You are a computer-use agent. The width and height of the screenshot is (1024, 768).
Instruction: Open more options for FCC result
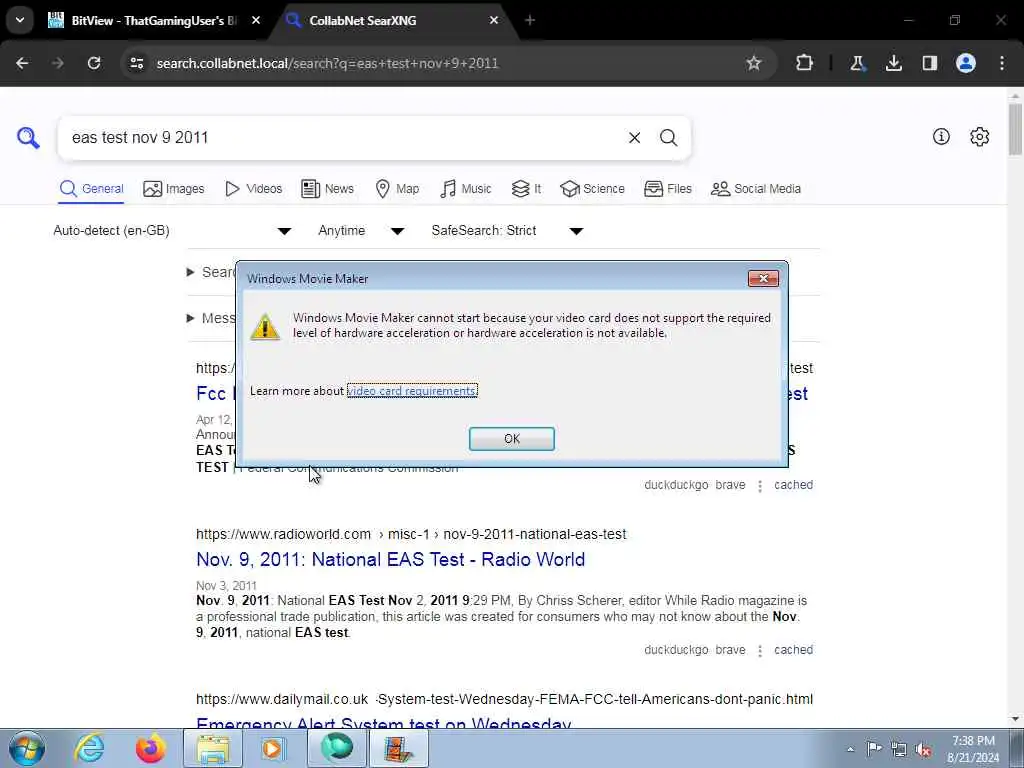point(760,486)
